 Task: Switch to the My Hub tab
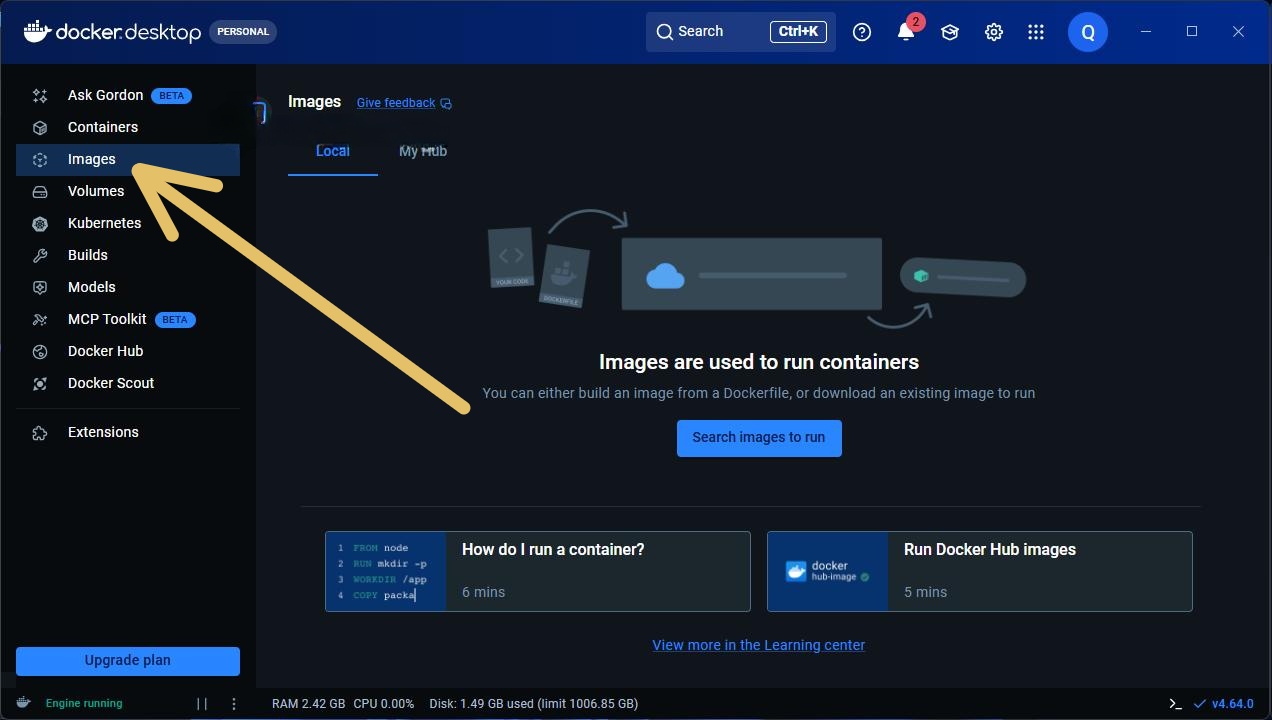point(423,152)
